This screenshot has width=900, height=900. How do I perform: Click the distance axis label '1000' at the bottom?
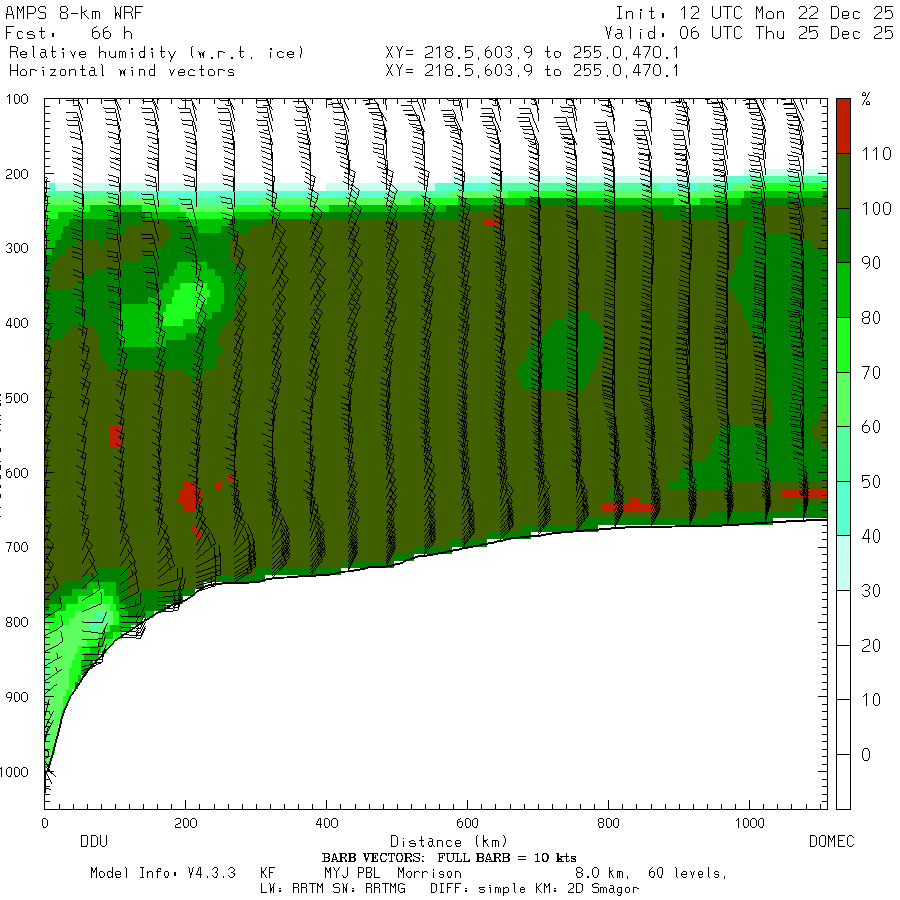750,823
